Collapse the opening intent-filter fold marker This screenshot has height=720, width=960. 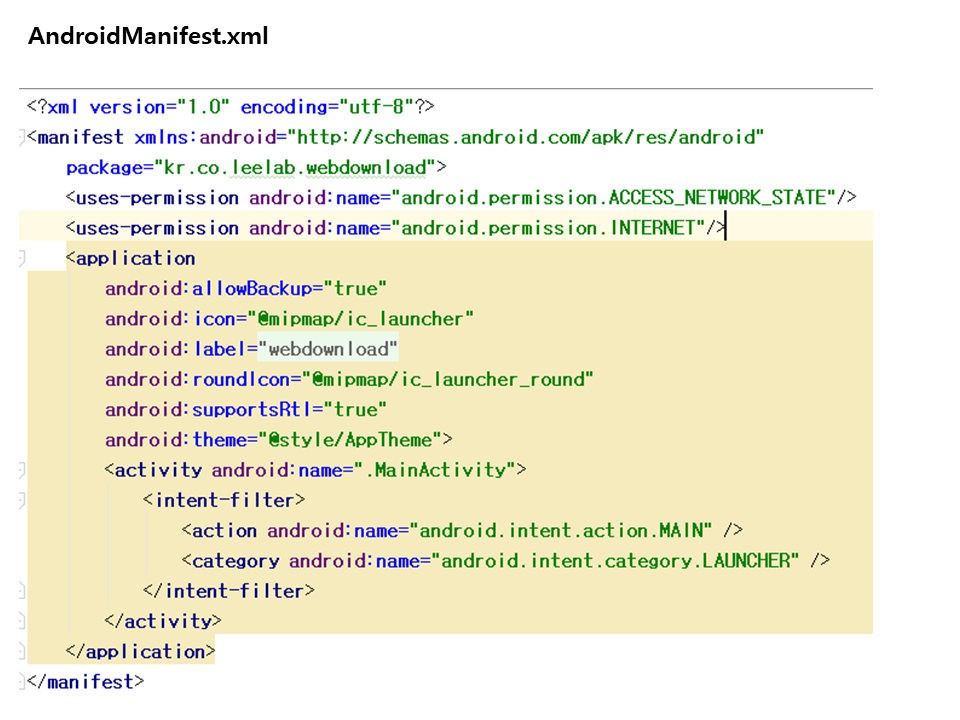pyautogui.click(x=23, y=500)
